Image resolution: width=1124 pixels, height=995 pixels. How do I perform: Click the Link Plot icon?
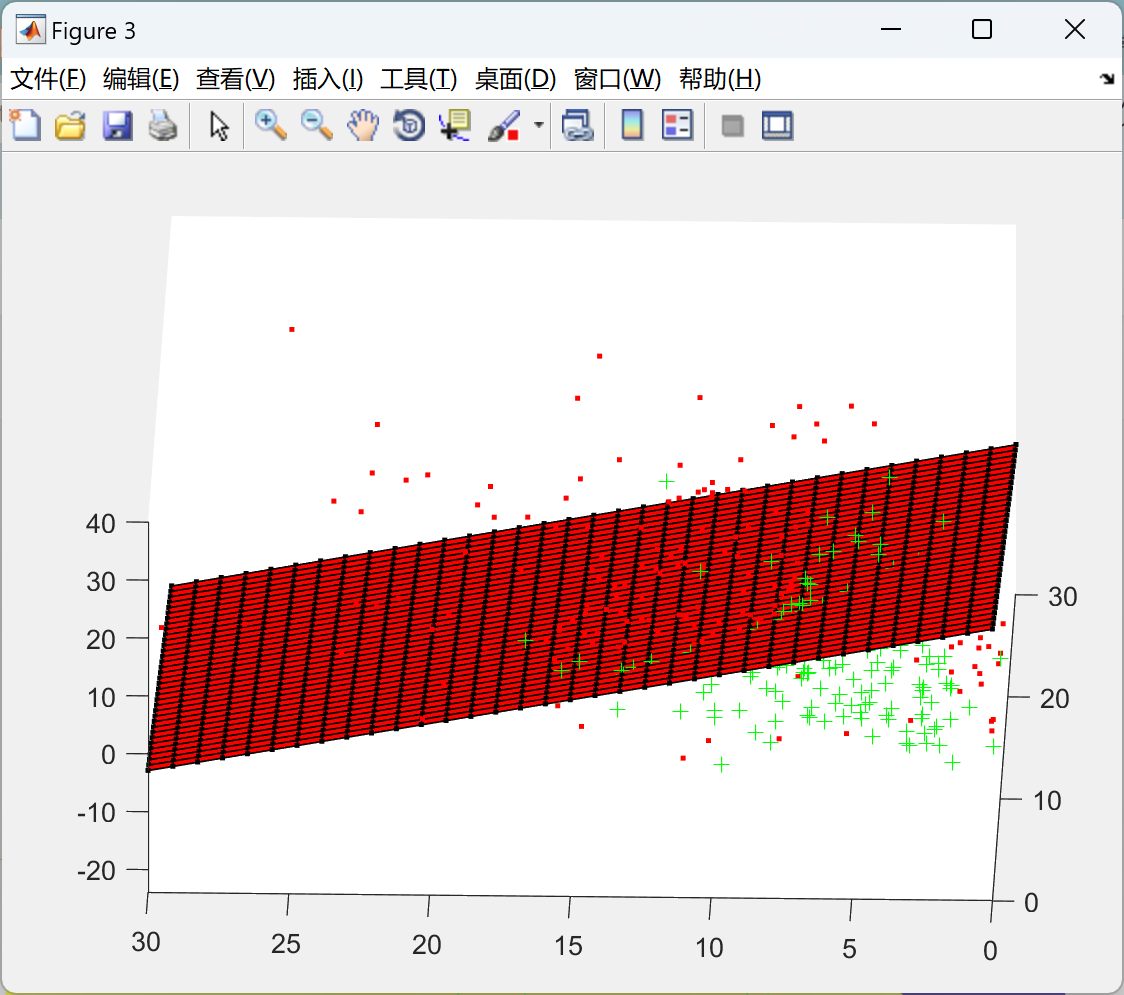click(578, 125)
